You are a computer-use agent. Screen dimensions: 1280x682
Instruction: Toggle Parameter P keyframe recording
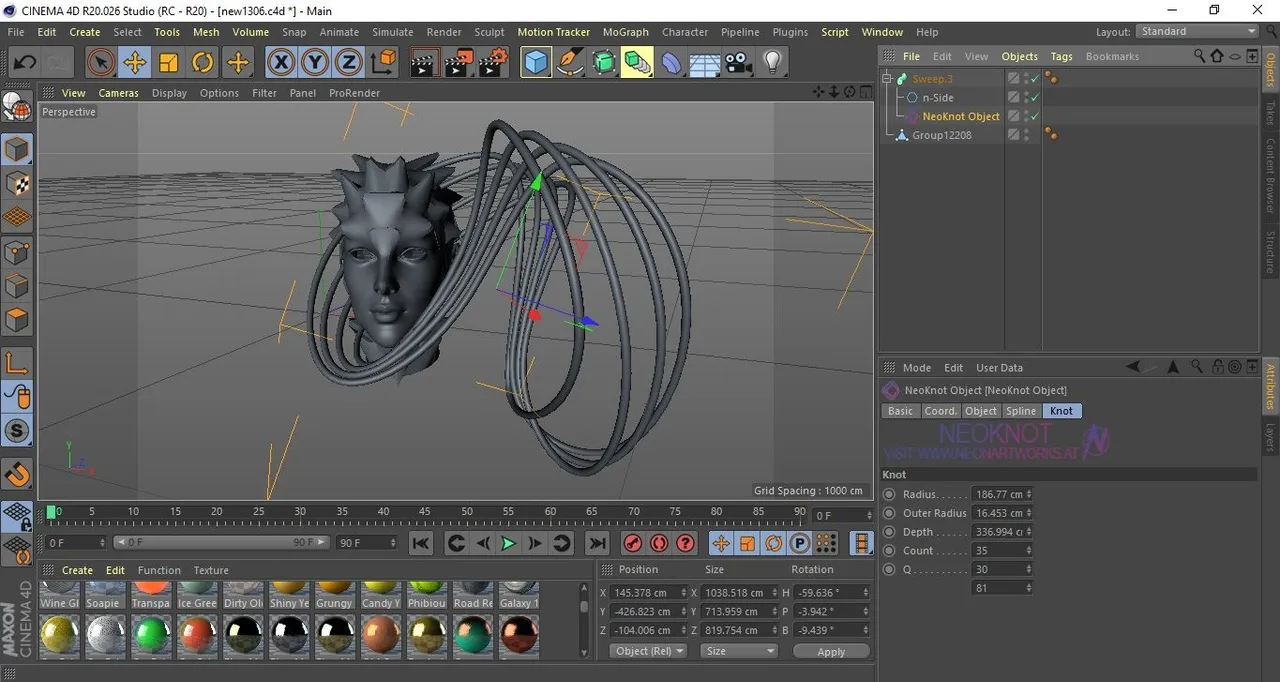click(799, 543)
